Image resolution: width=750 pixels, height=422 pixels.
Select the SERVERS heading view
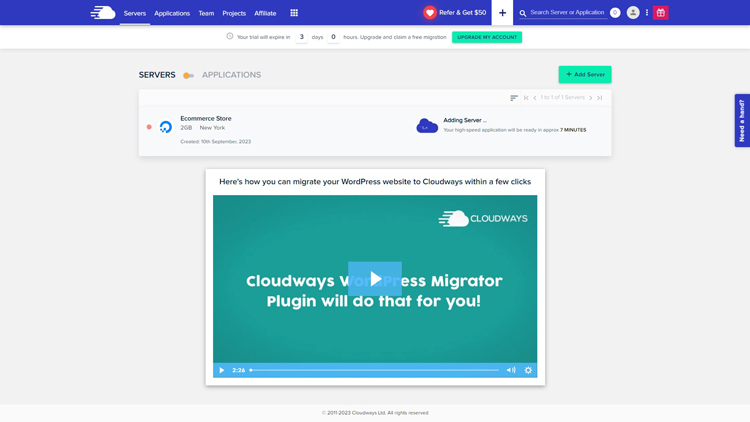tap(157, 75)
